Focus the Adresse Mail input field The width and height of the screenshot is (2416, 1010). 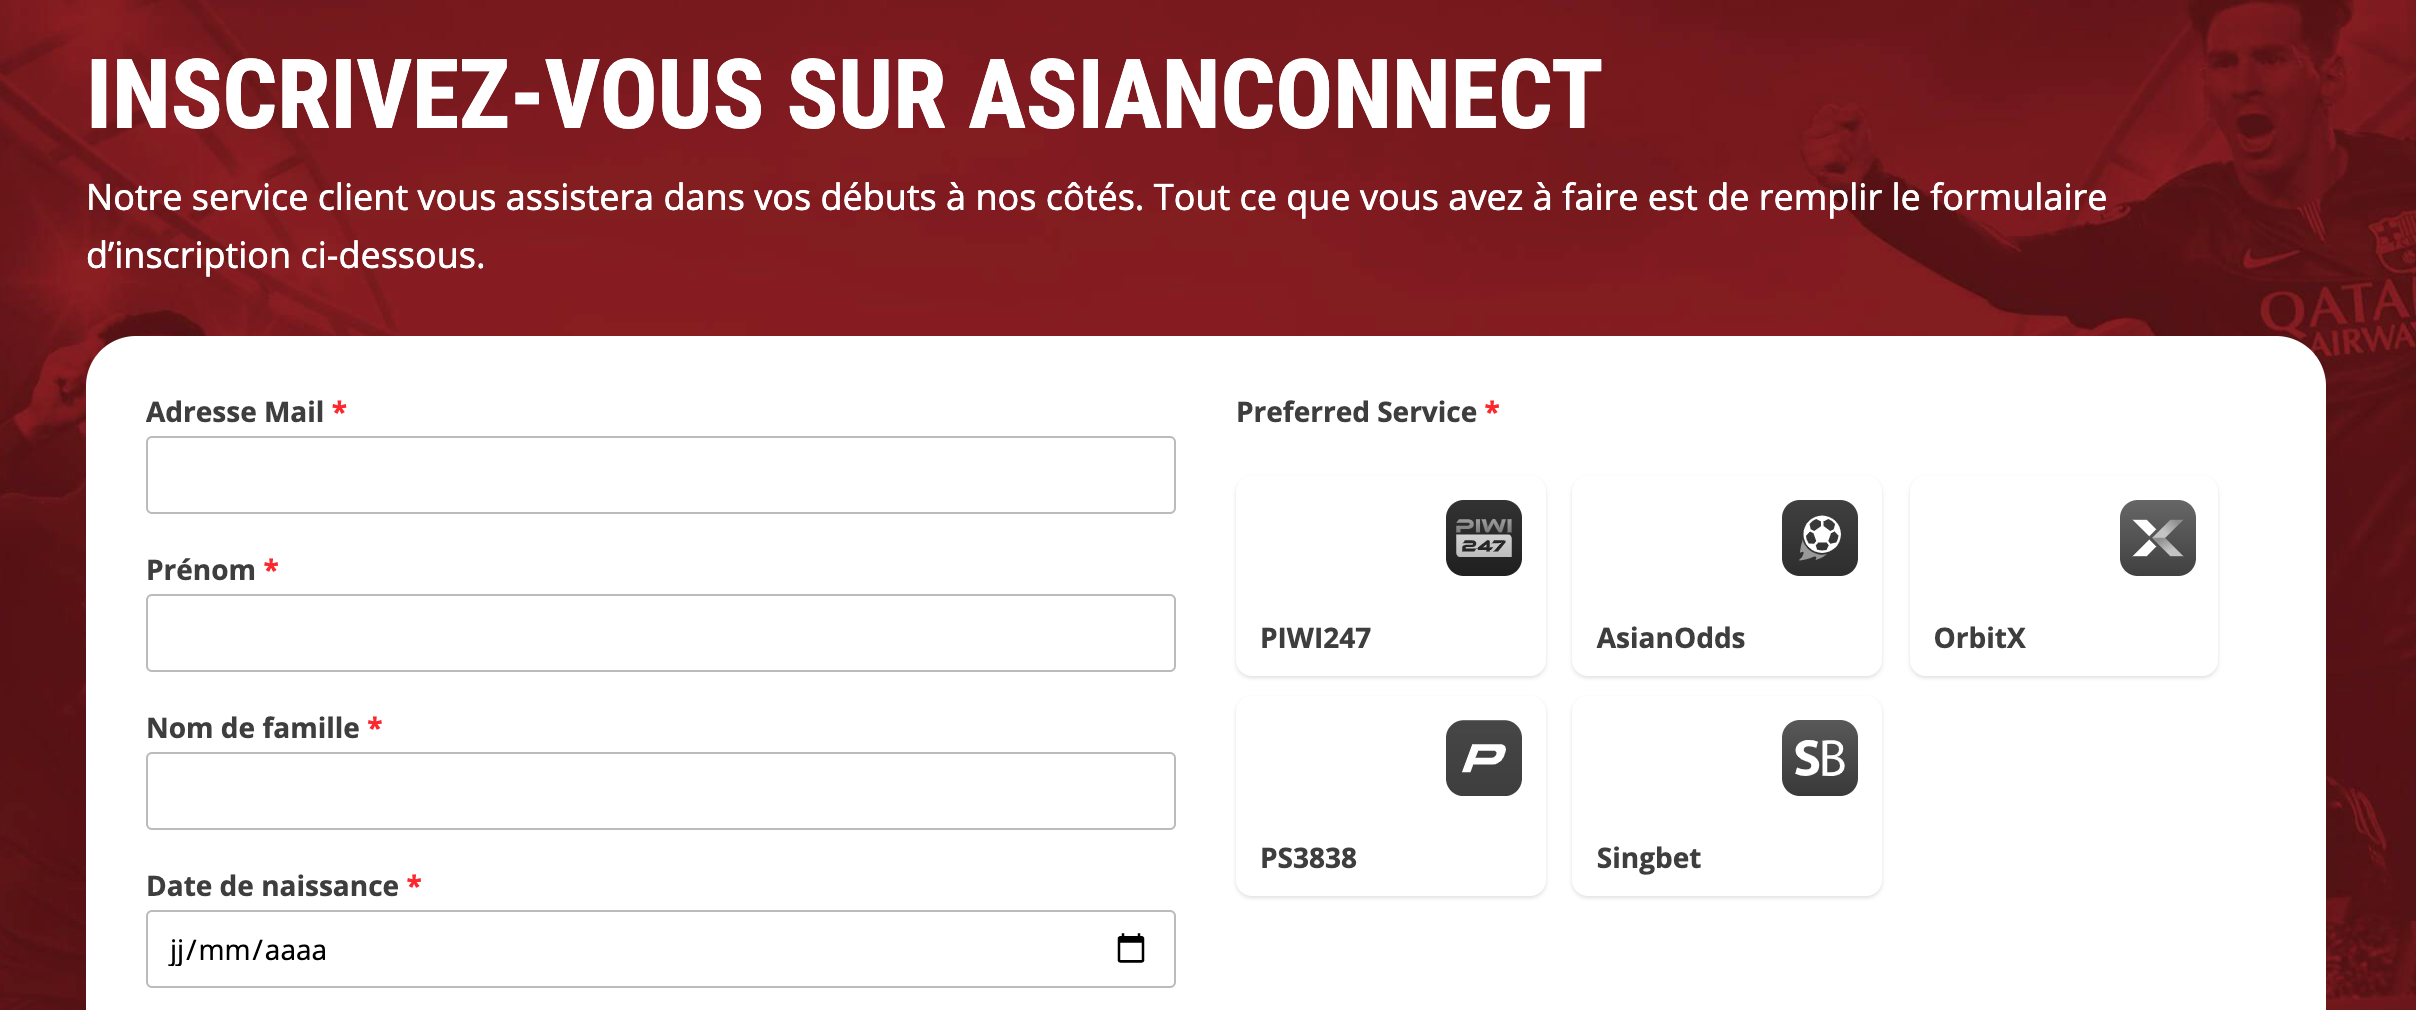660,475
